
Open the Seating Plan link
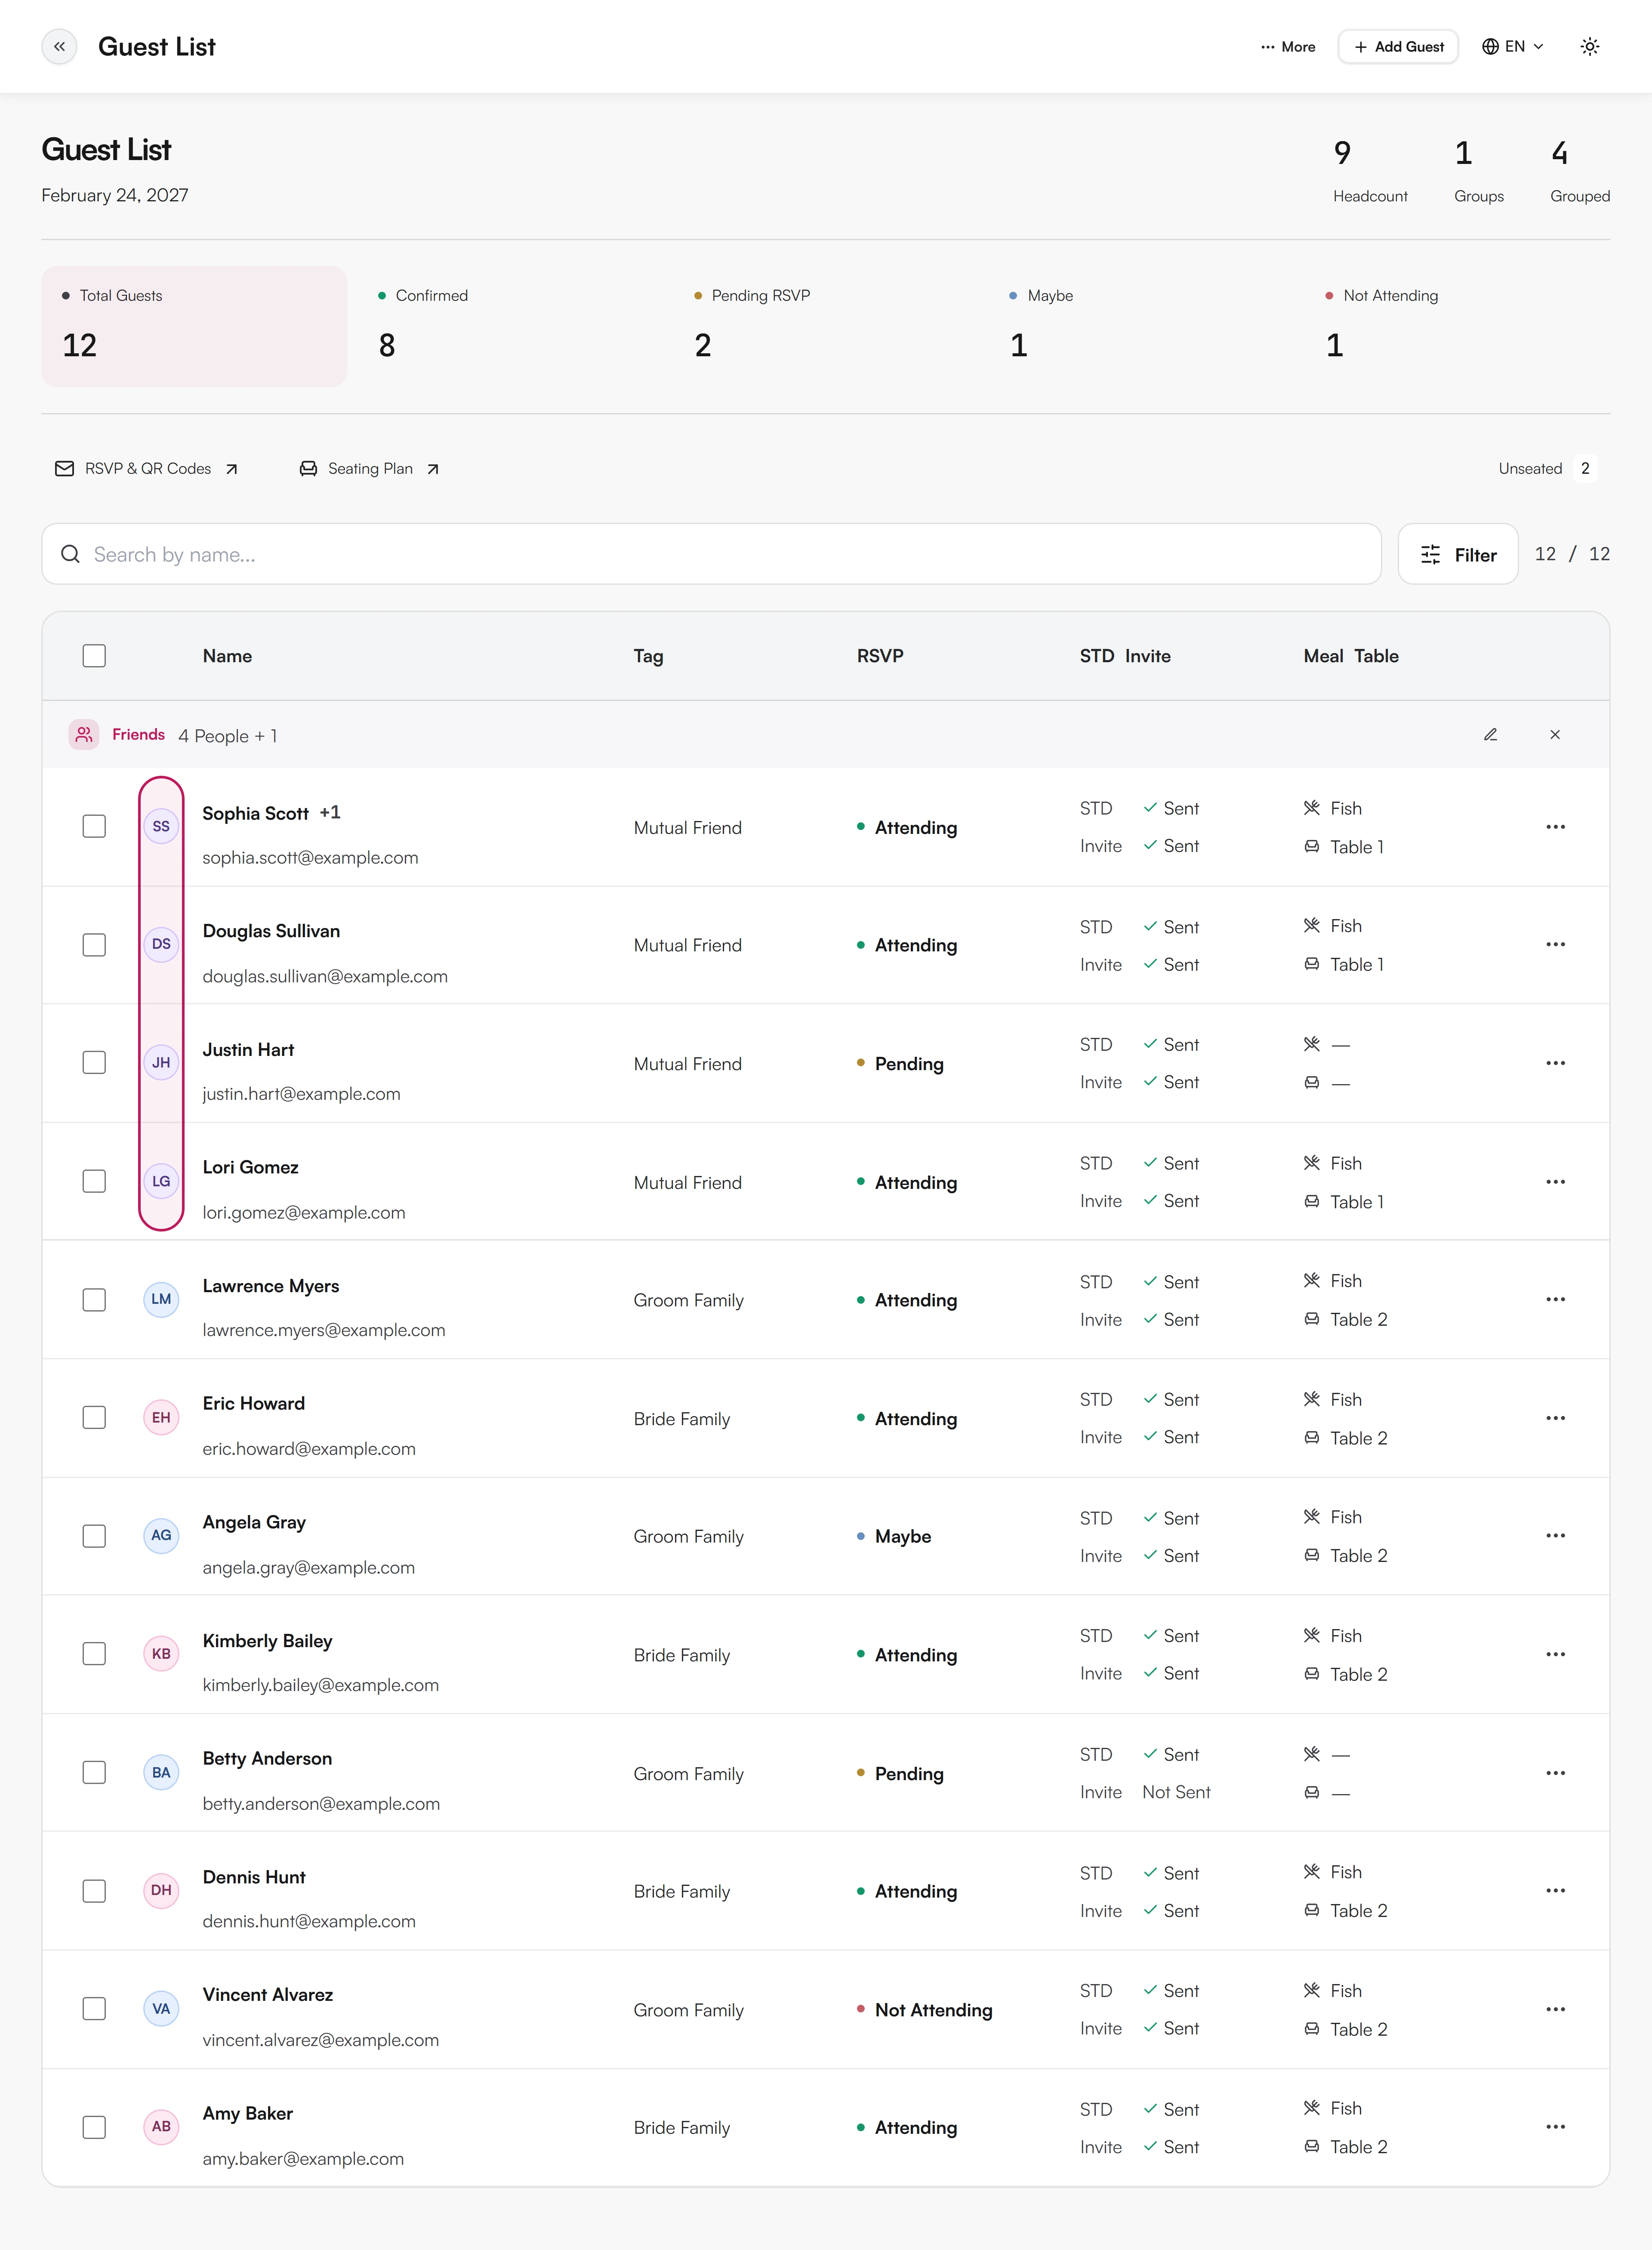tap(370, 469)
